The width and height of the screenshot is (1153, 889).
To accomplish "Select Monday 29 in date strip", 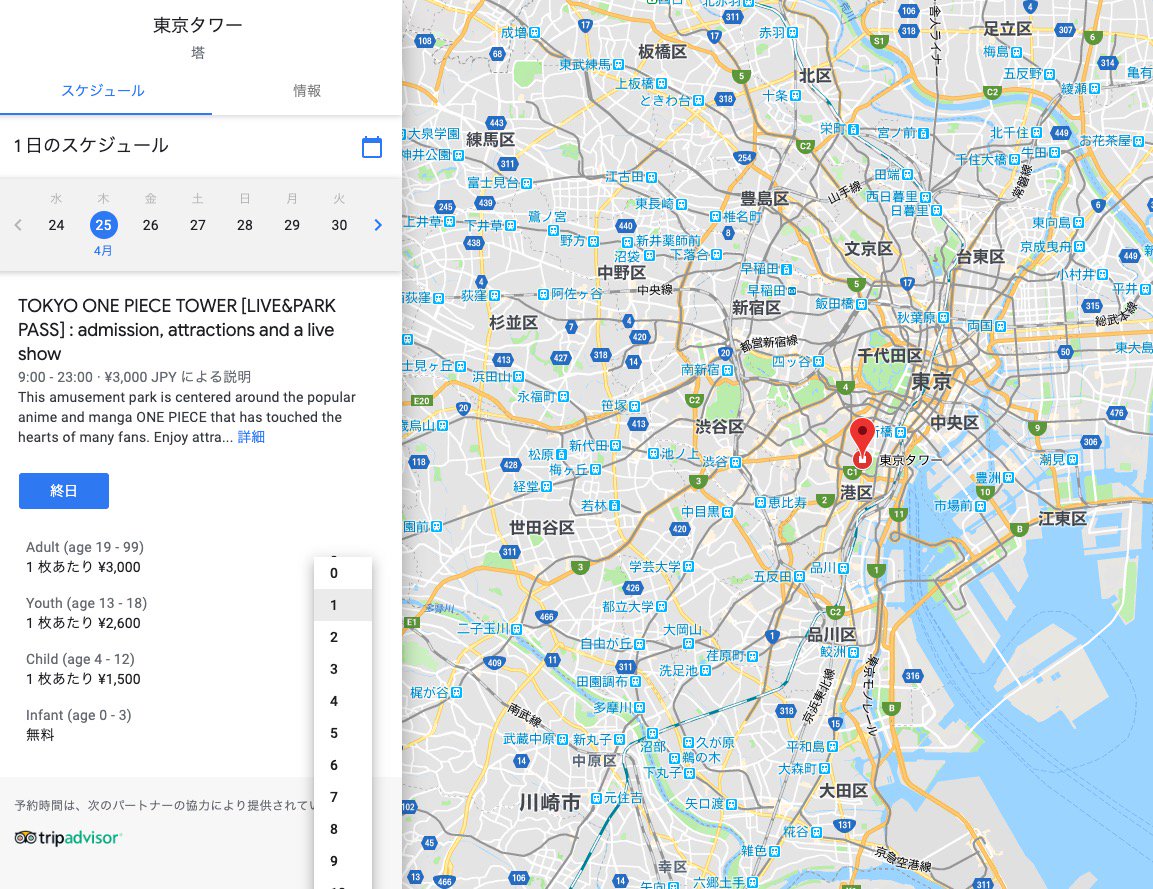I will [292, 225].
